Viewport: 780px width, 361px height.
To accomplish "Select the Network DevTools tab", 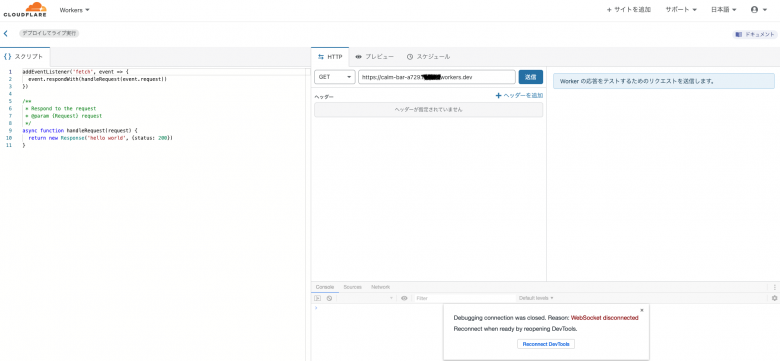I will coord(381,287).
